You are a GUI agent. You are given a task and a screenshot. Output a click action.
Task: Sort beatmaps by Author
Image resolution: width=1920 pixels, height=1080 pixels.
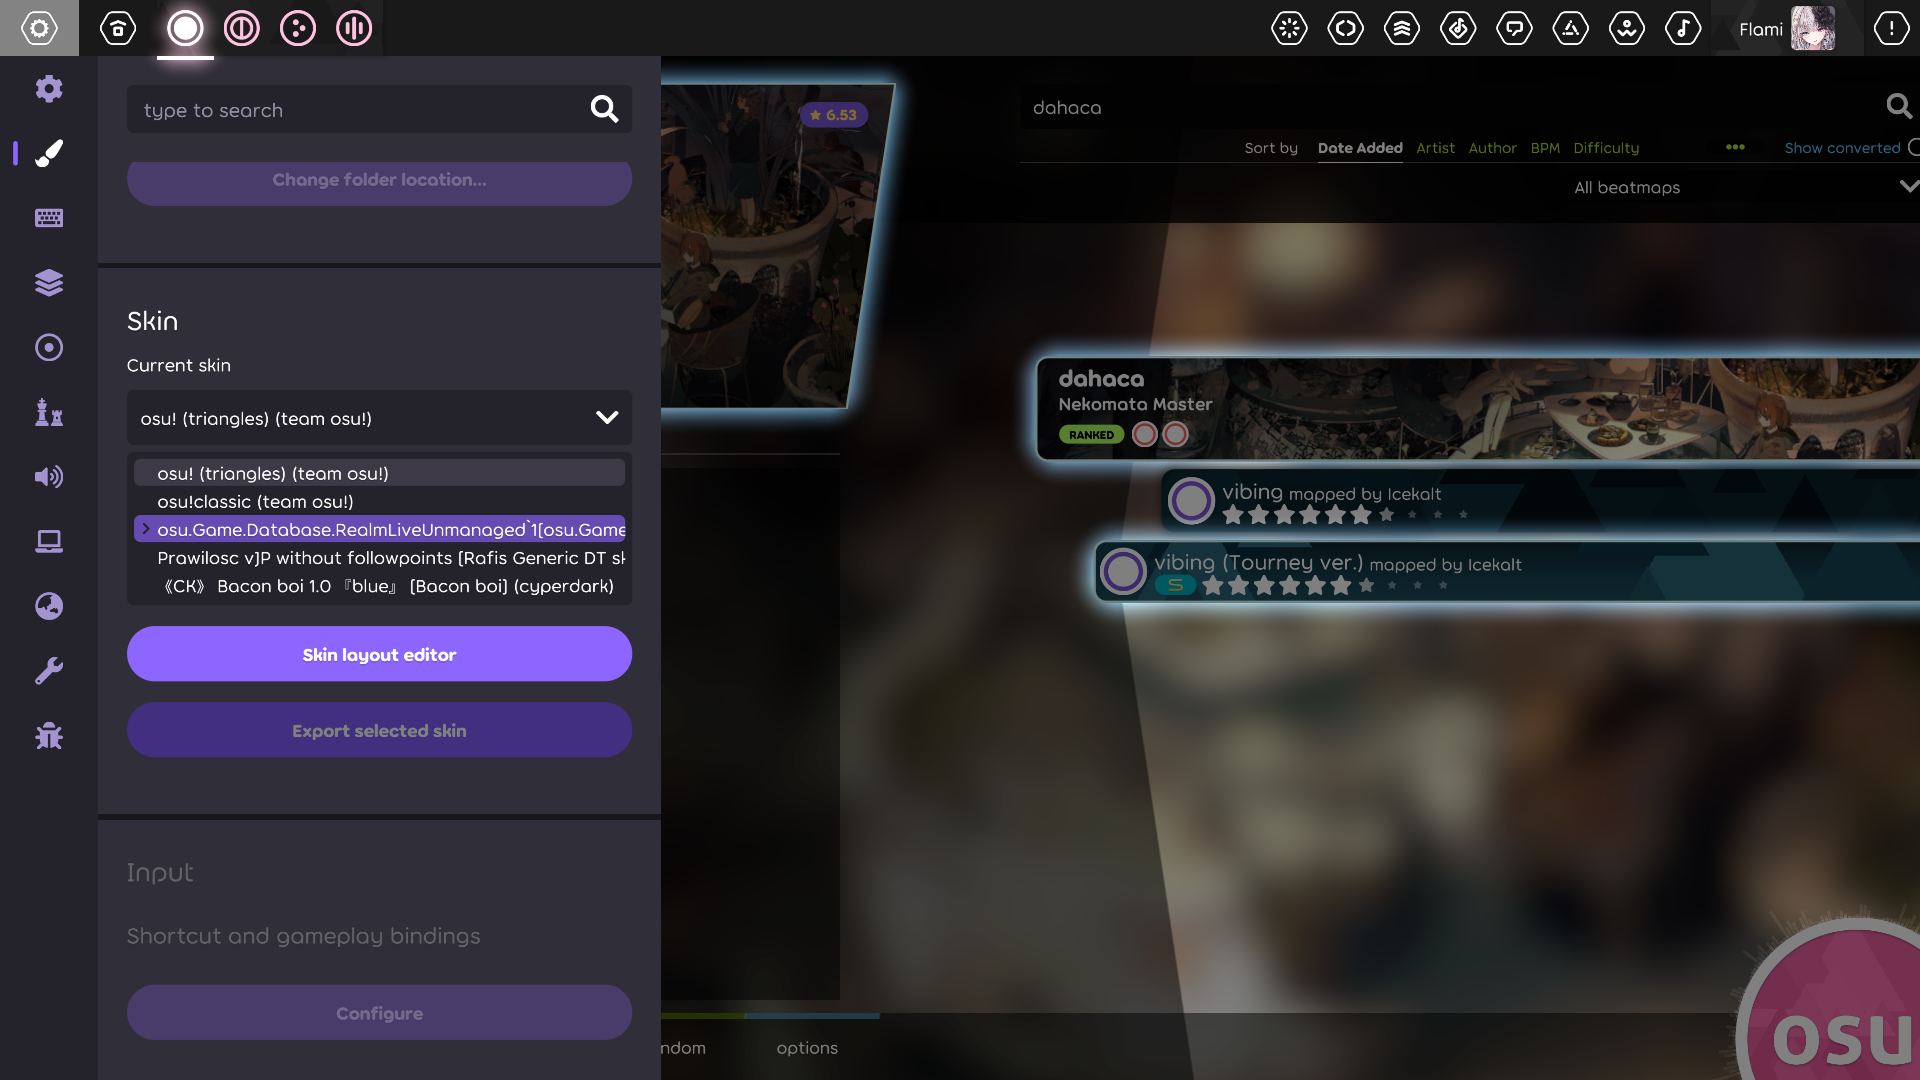point(1492,148)
